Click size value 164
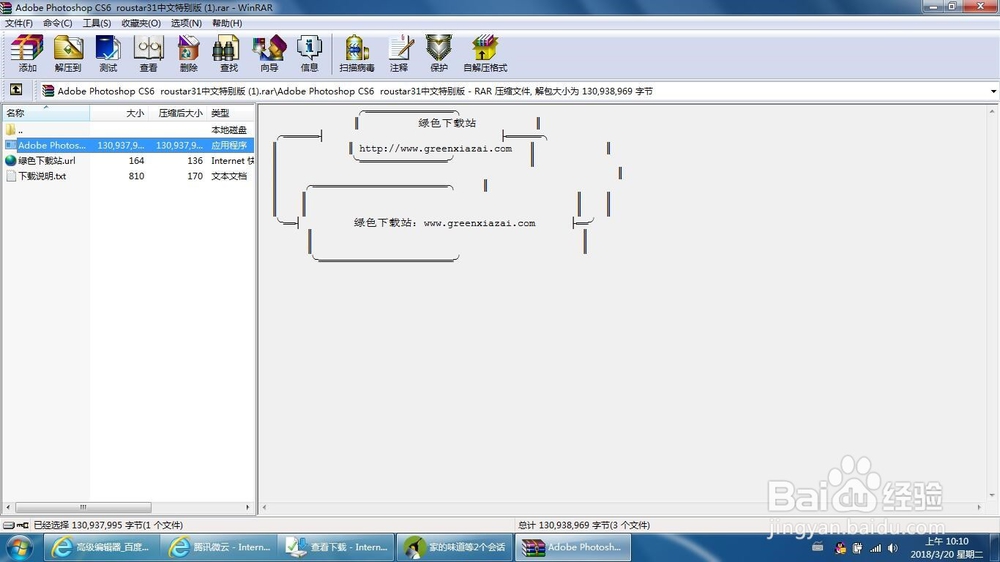 point(136,161)
